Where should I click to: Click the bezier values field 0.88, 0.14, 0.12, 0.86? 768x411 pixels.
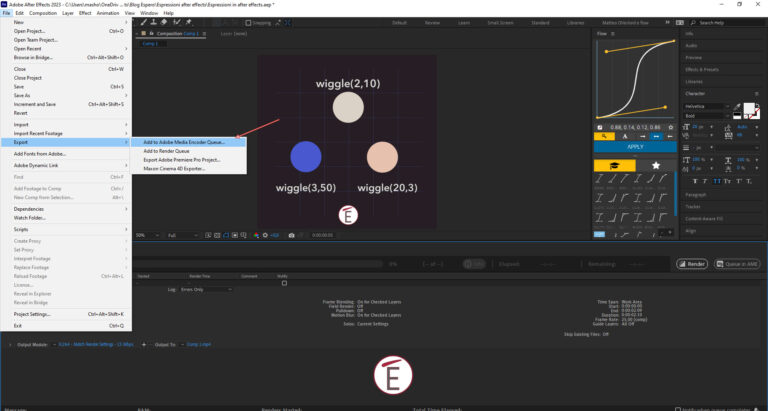click(x=635, y=127)
